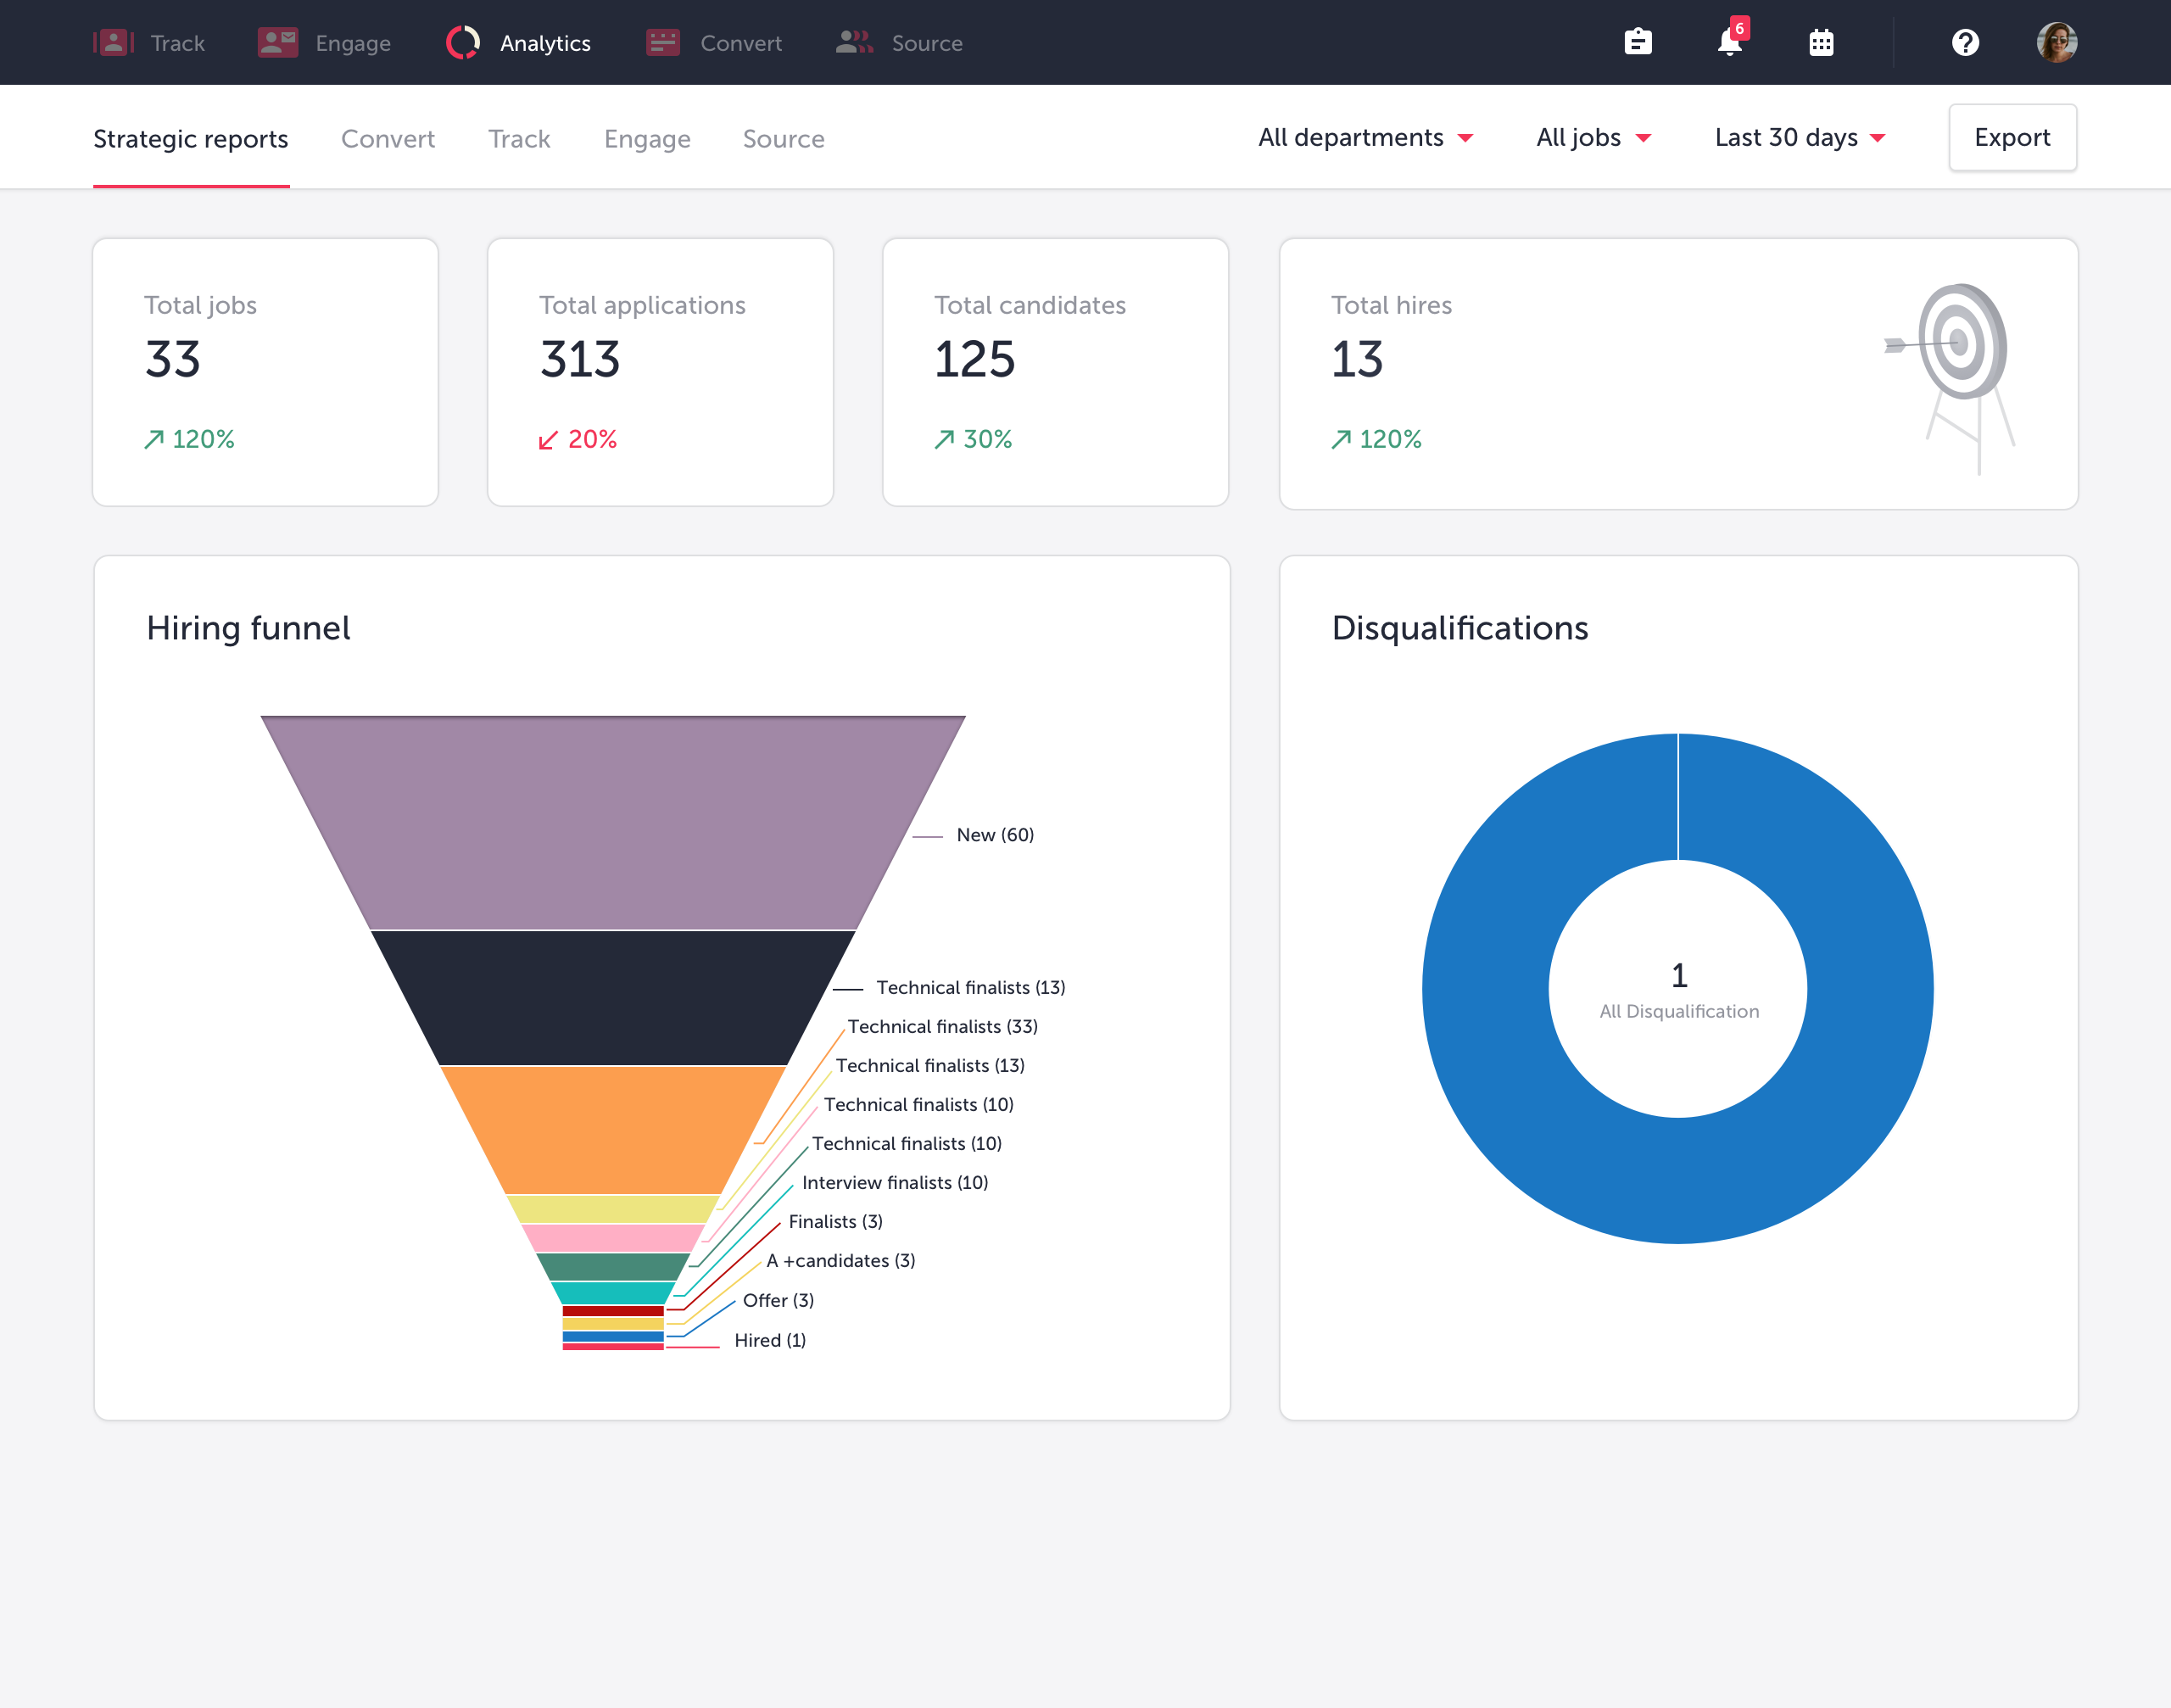Expand the All jobs dropdown
The height and width of the screenshot is (1708, 2171).
tap(1593, 138)
